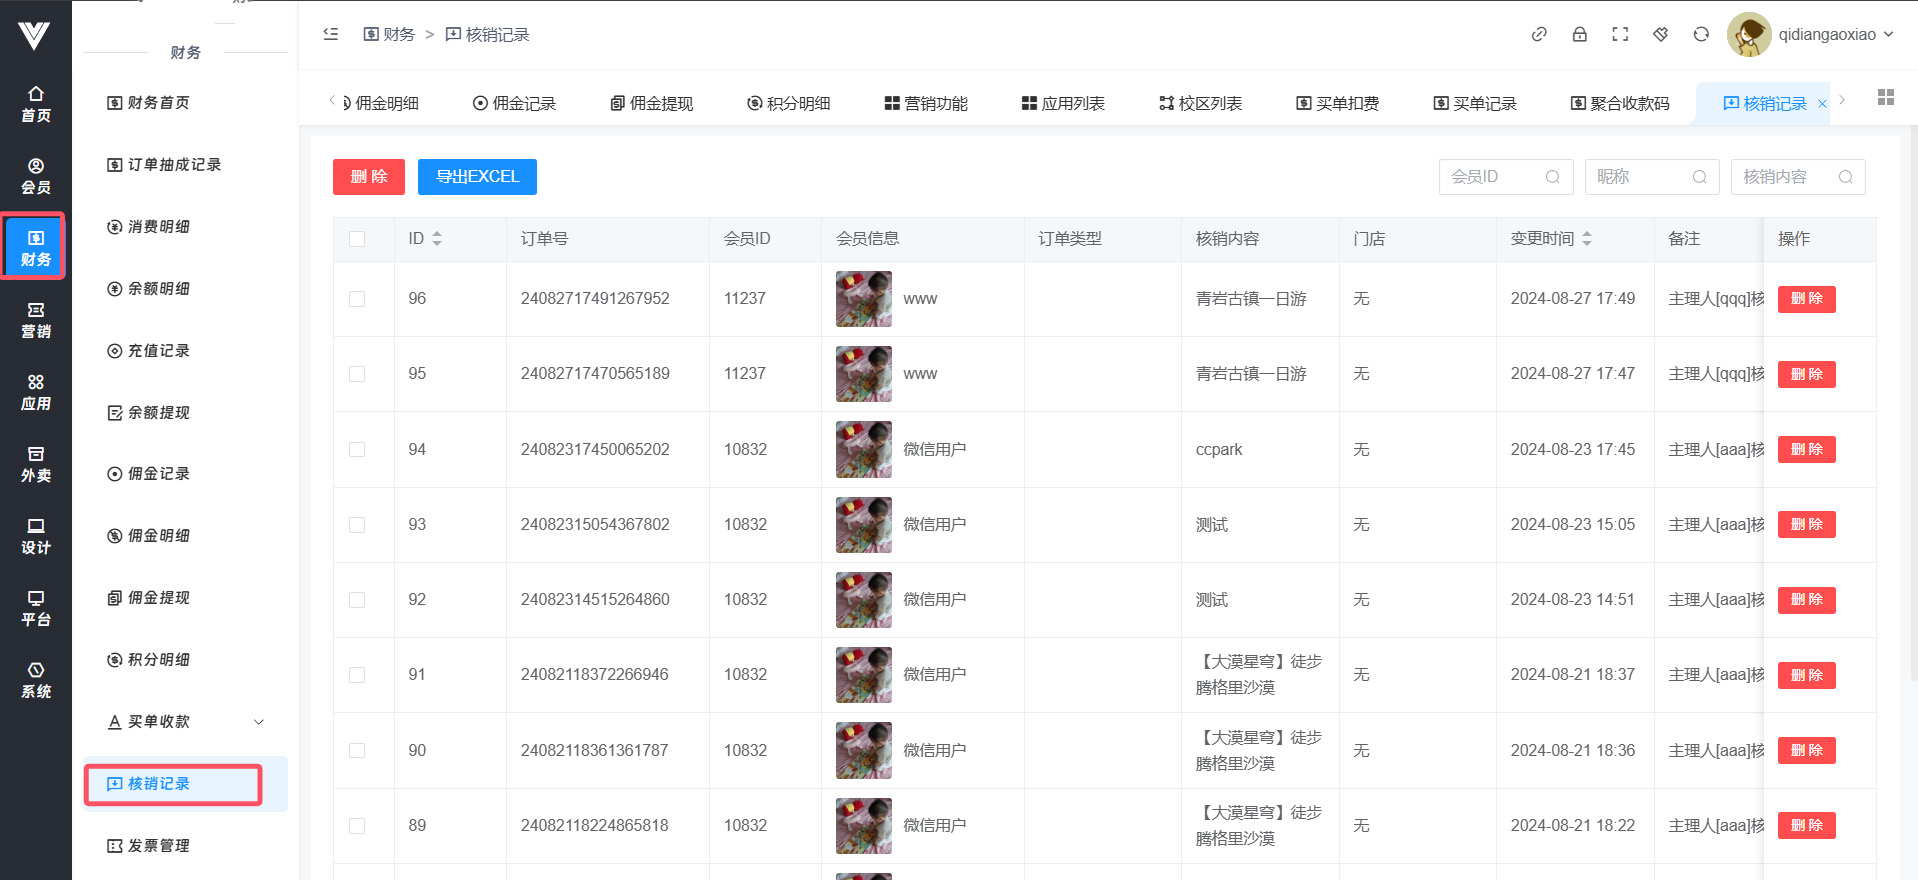Click the refresh icon in top bar

(1701, 34)
